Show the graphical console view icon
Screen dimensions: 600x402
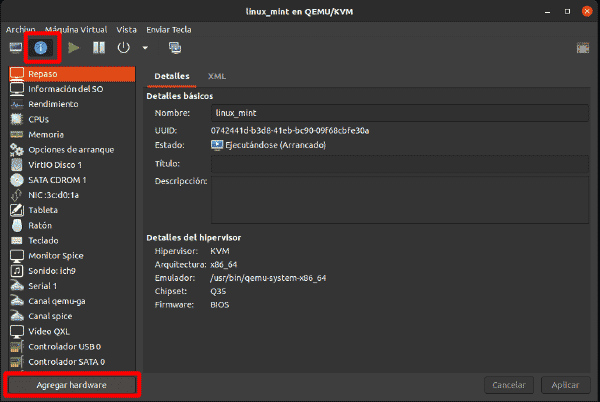coord(16,48)
